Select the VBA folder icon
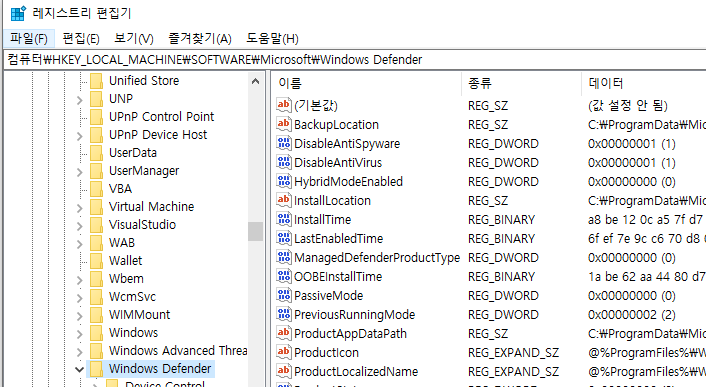The height and width of the screenshot is (387, 706). pos(96,189)
